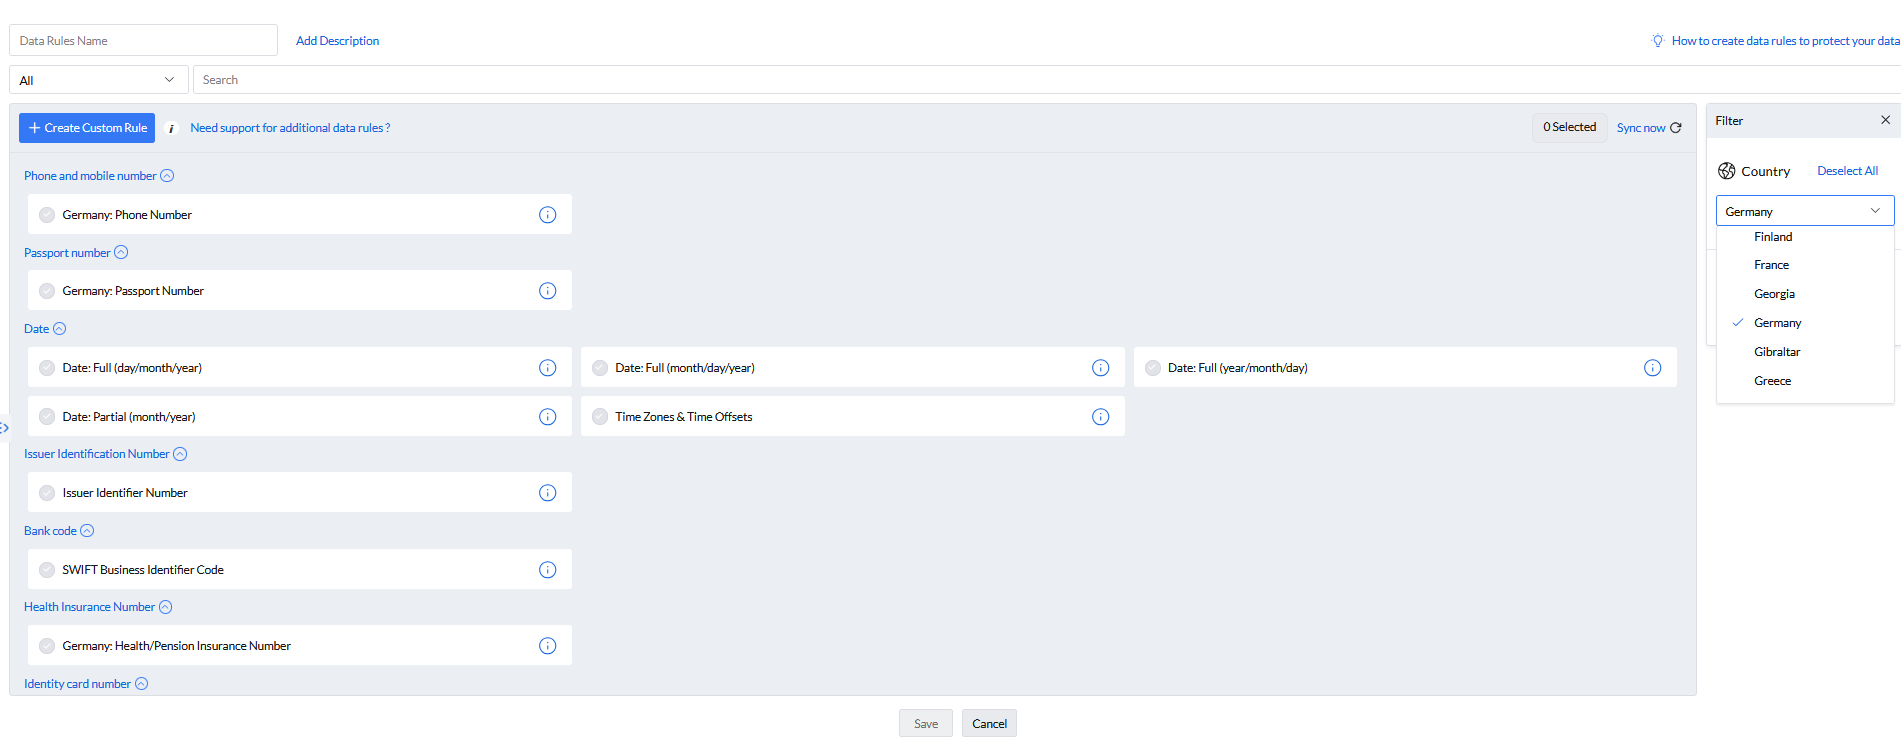This screenshot has width=1901, height=745.
Task: Select the Germany: Passport Number rule
Action: pos(47,291)
